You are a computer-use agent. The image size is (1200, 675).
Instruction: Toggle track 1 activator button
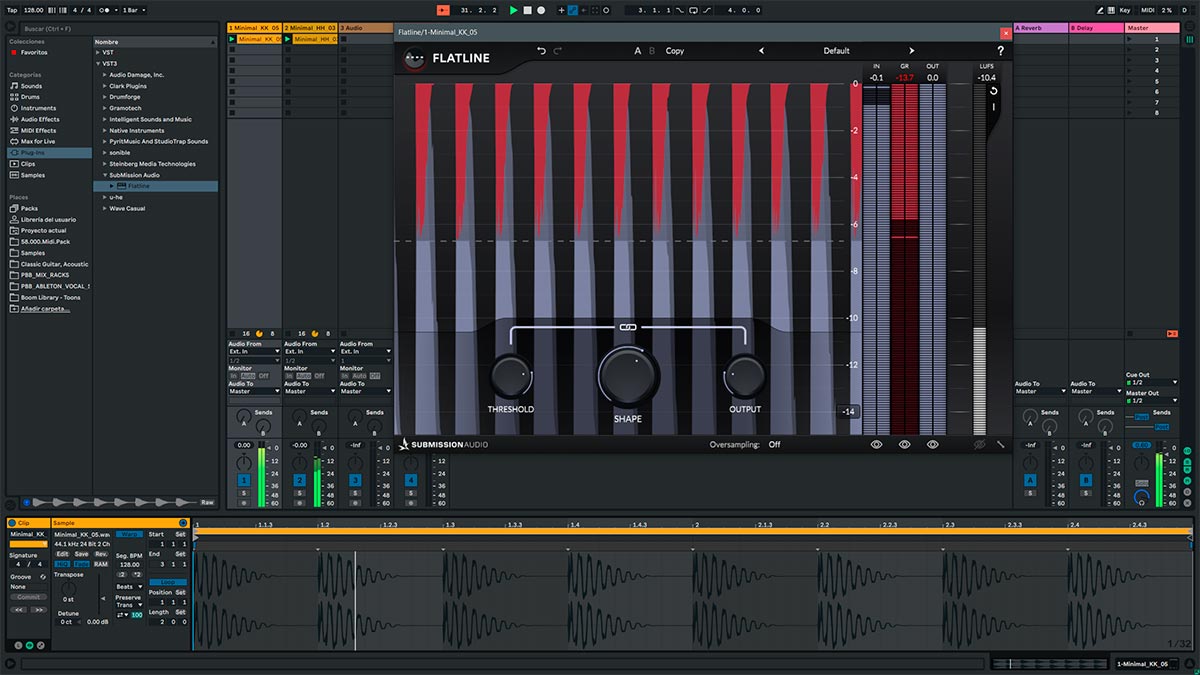(243, 481)
